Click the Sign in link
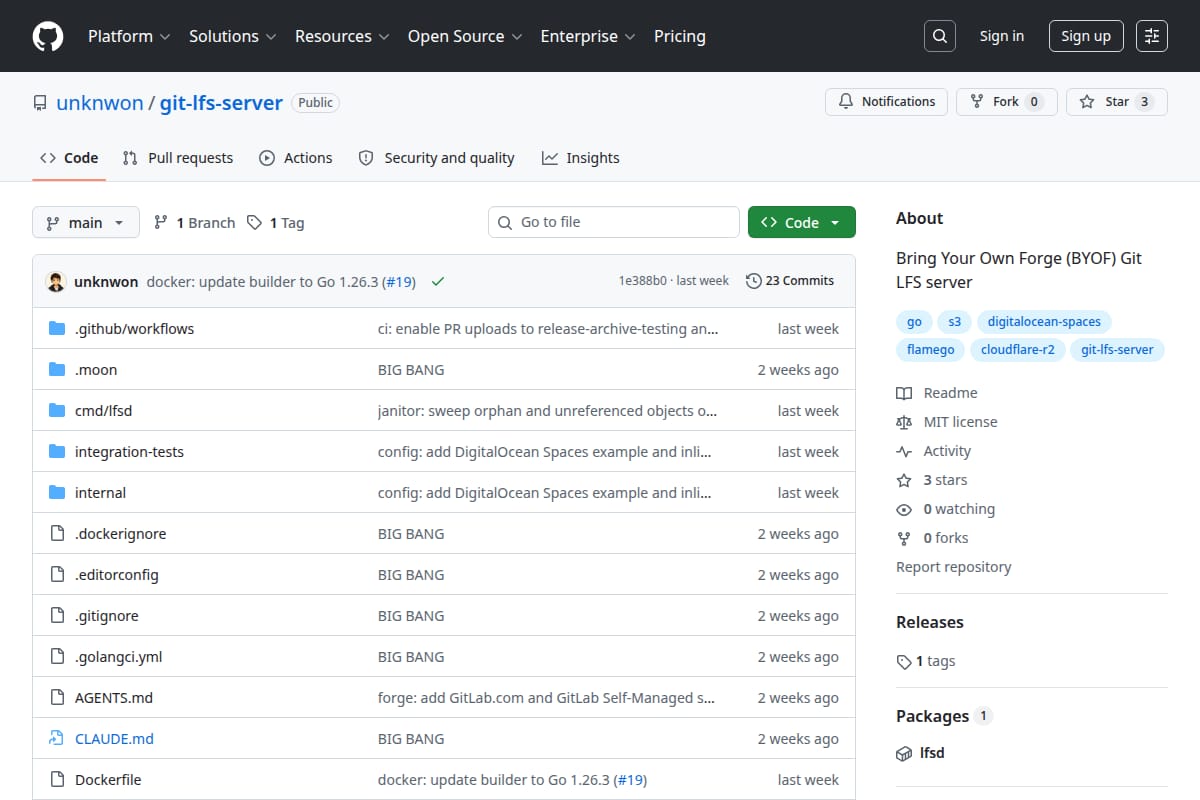The image size is (1200, 800). [1002, 36]
